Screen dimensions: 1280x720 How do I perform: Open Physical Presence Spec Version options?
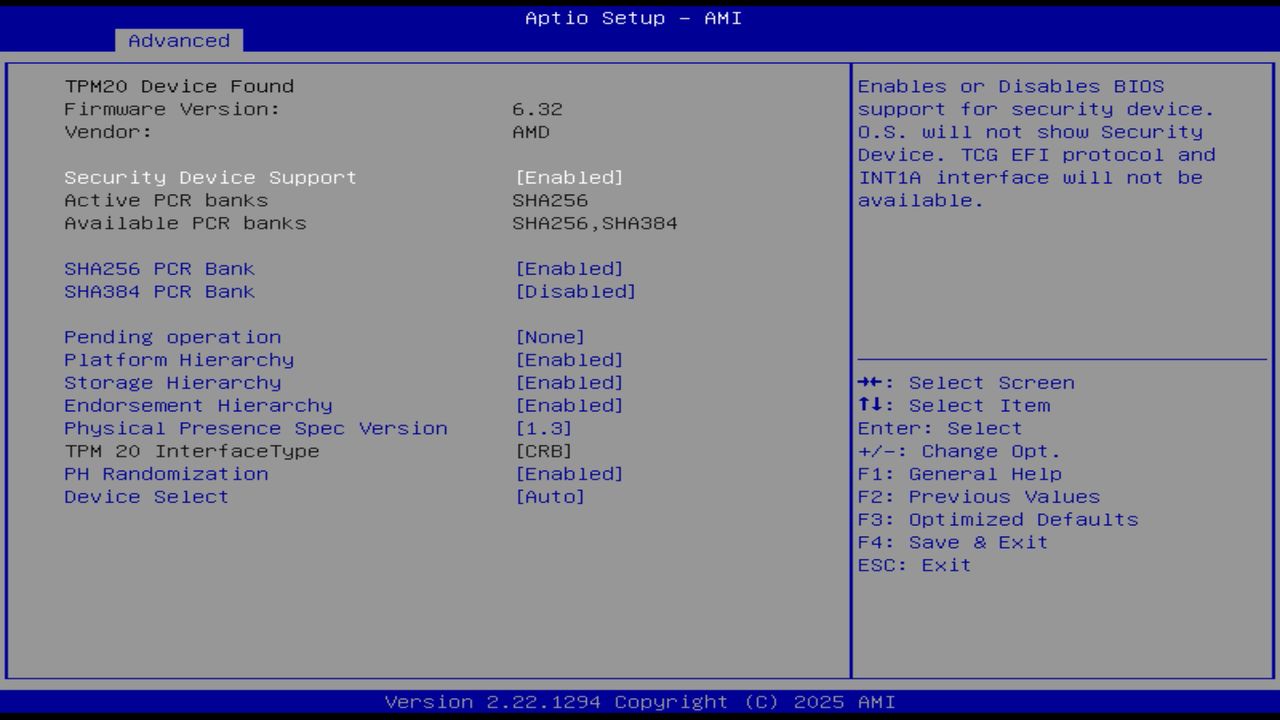coord(255,428)
